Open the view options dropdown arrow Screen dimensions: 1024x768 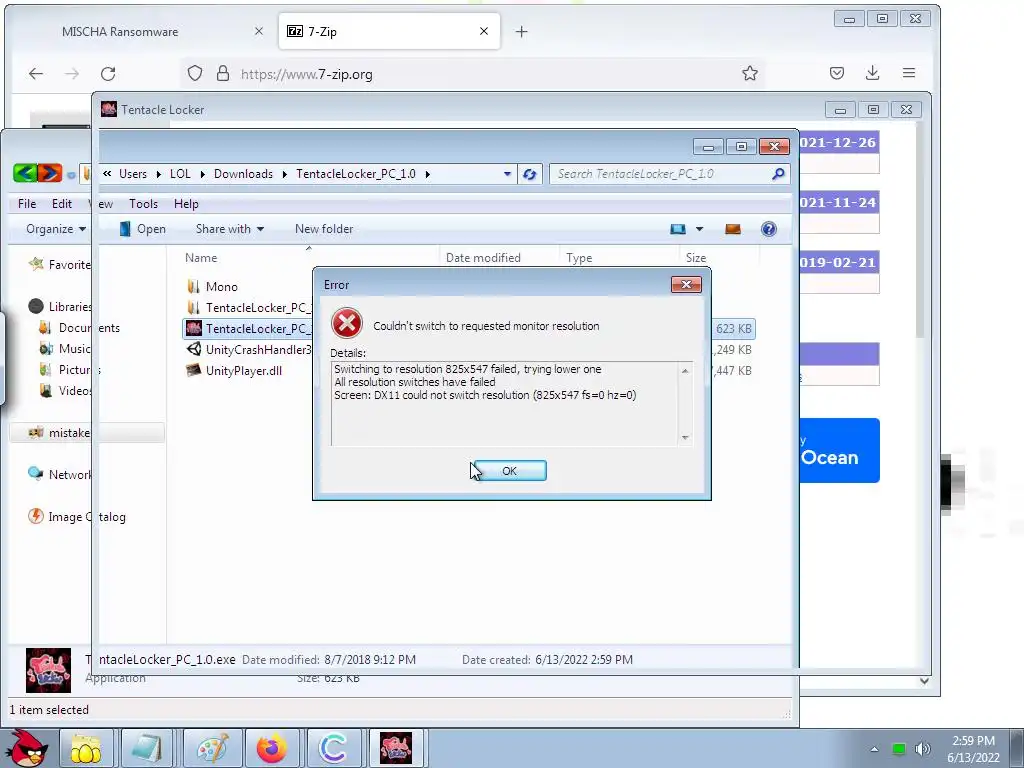(699, 229)
